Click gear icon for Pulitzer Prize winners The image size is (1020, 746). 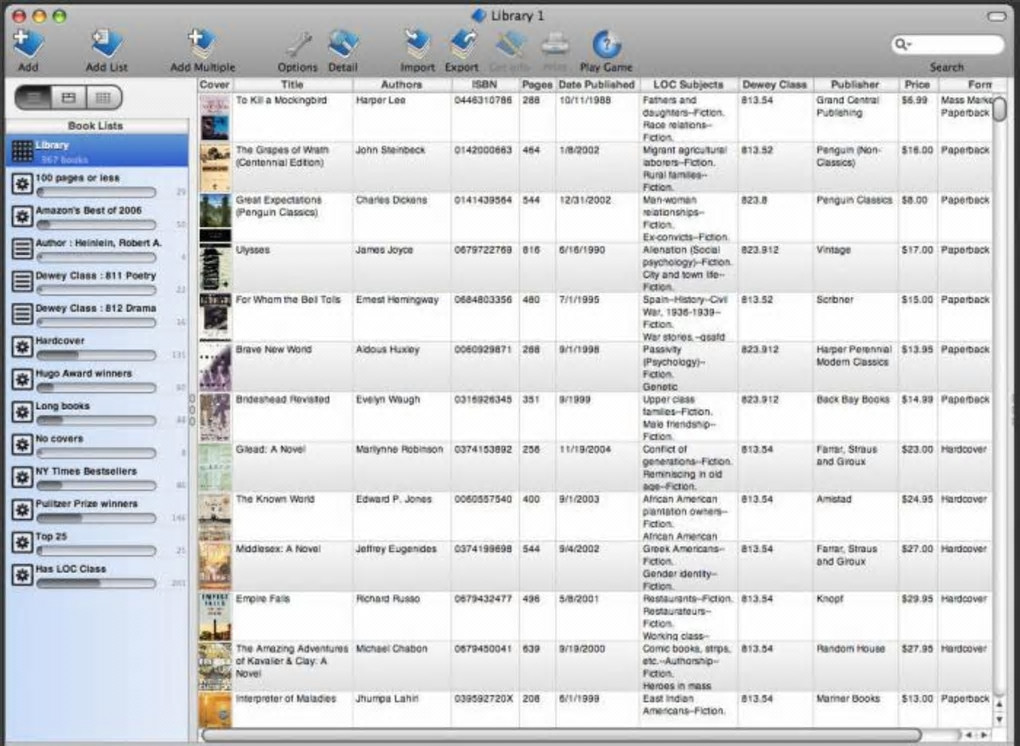coord(22,510)
